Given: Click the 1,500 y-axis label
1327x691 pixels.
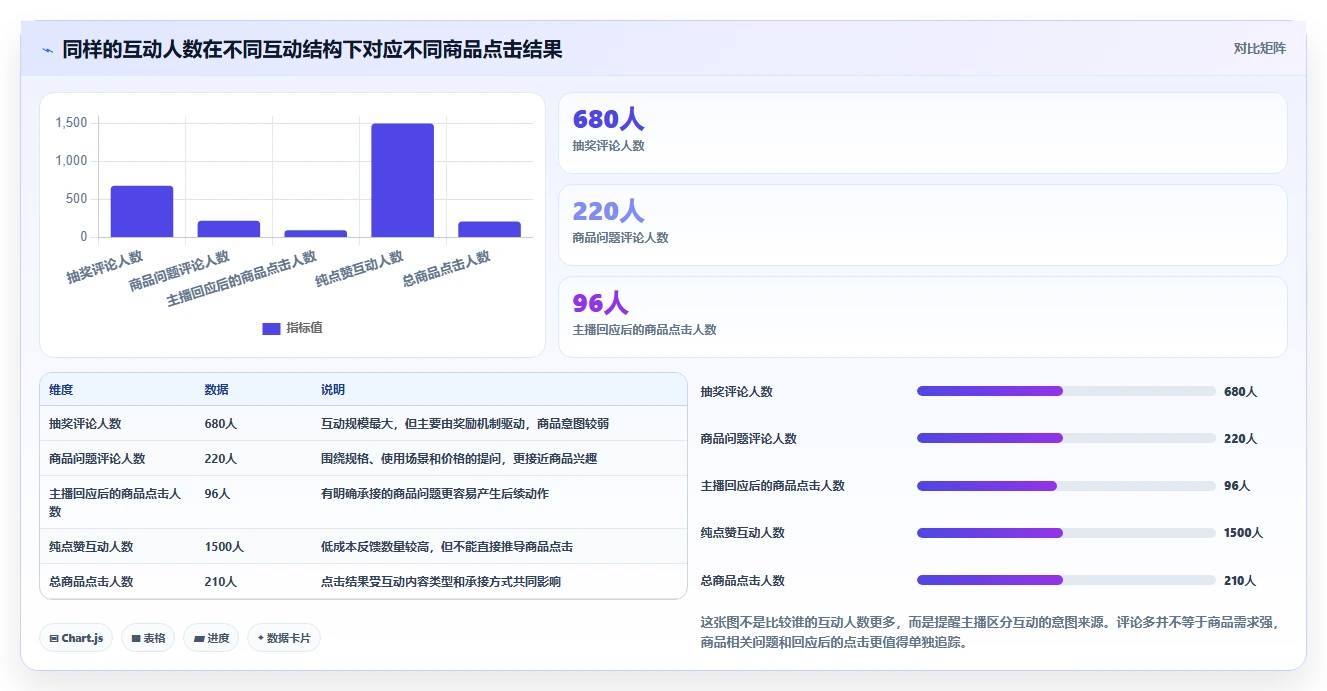Looking at the screenshot, I should tap(71, 123).
